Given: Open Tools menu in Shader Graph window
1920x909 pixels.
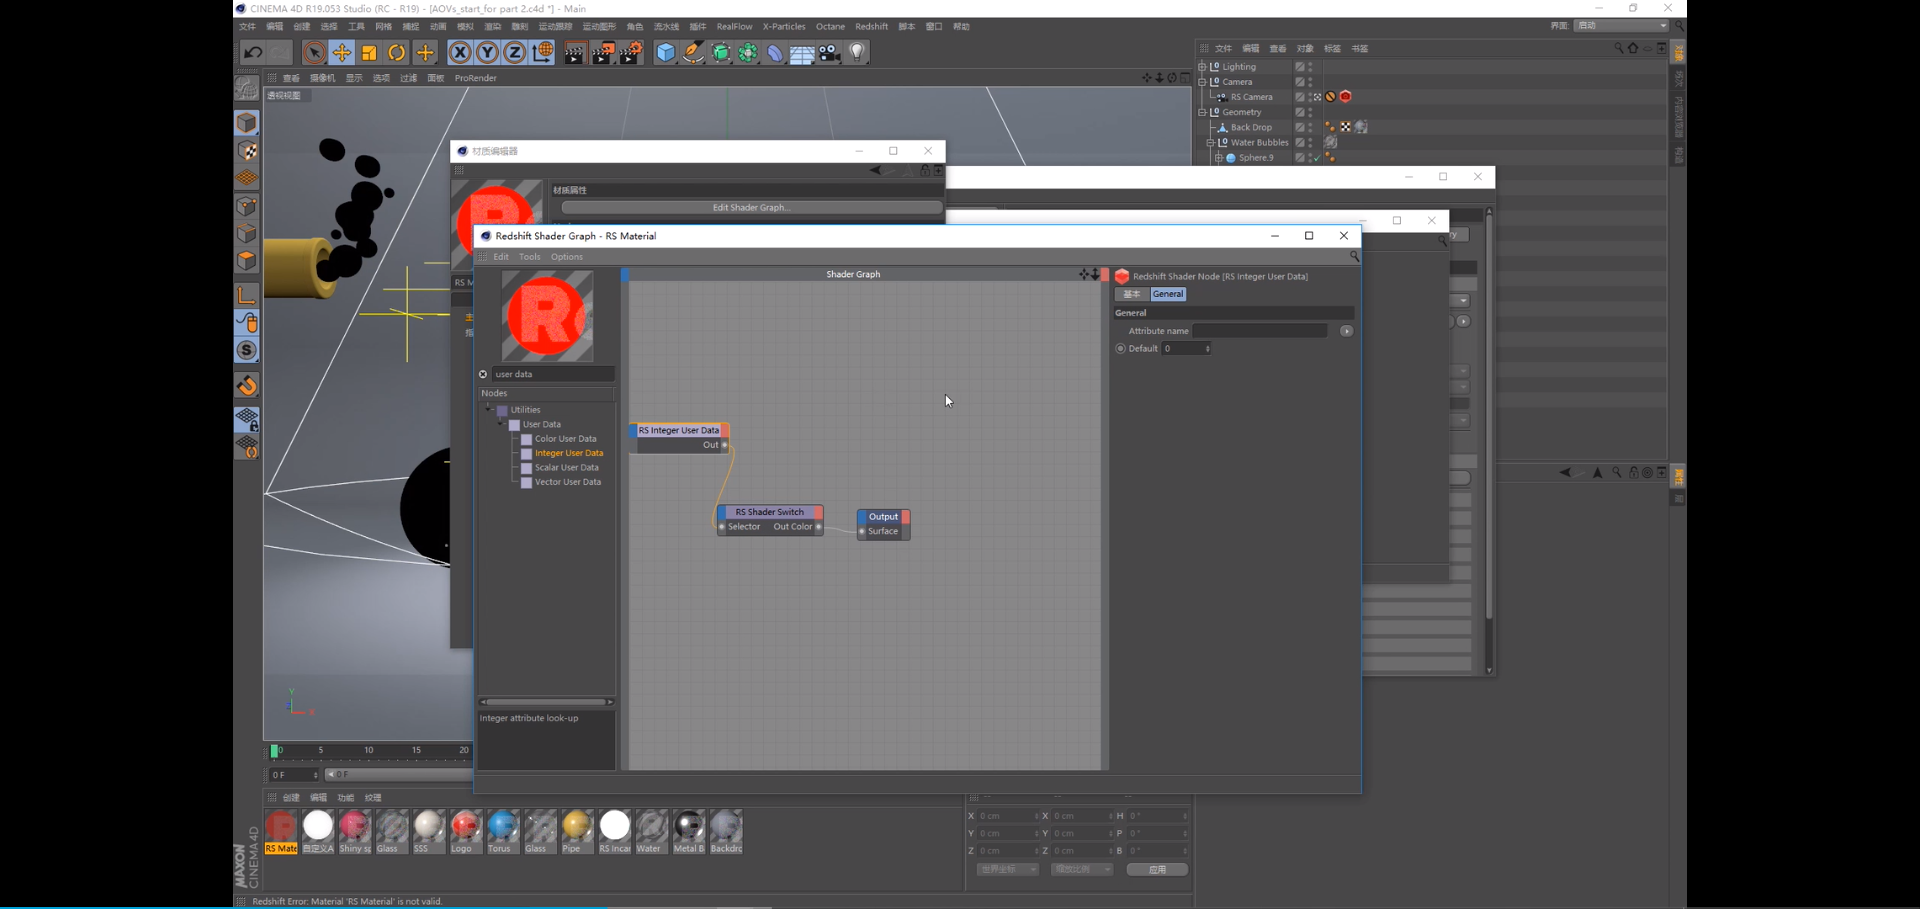Looking at the screenshot, I should 529,257.
